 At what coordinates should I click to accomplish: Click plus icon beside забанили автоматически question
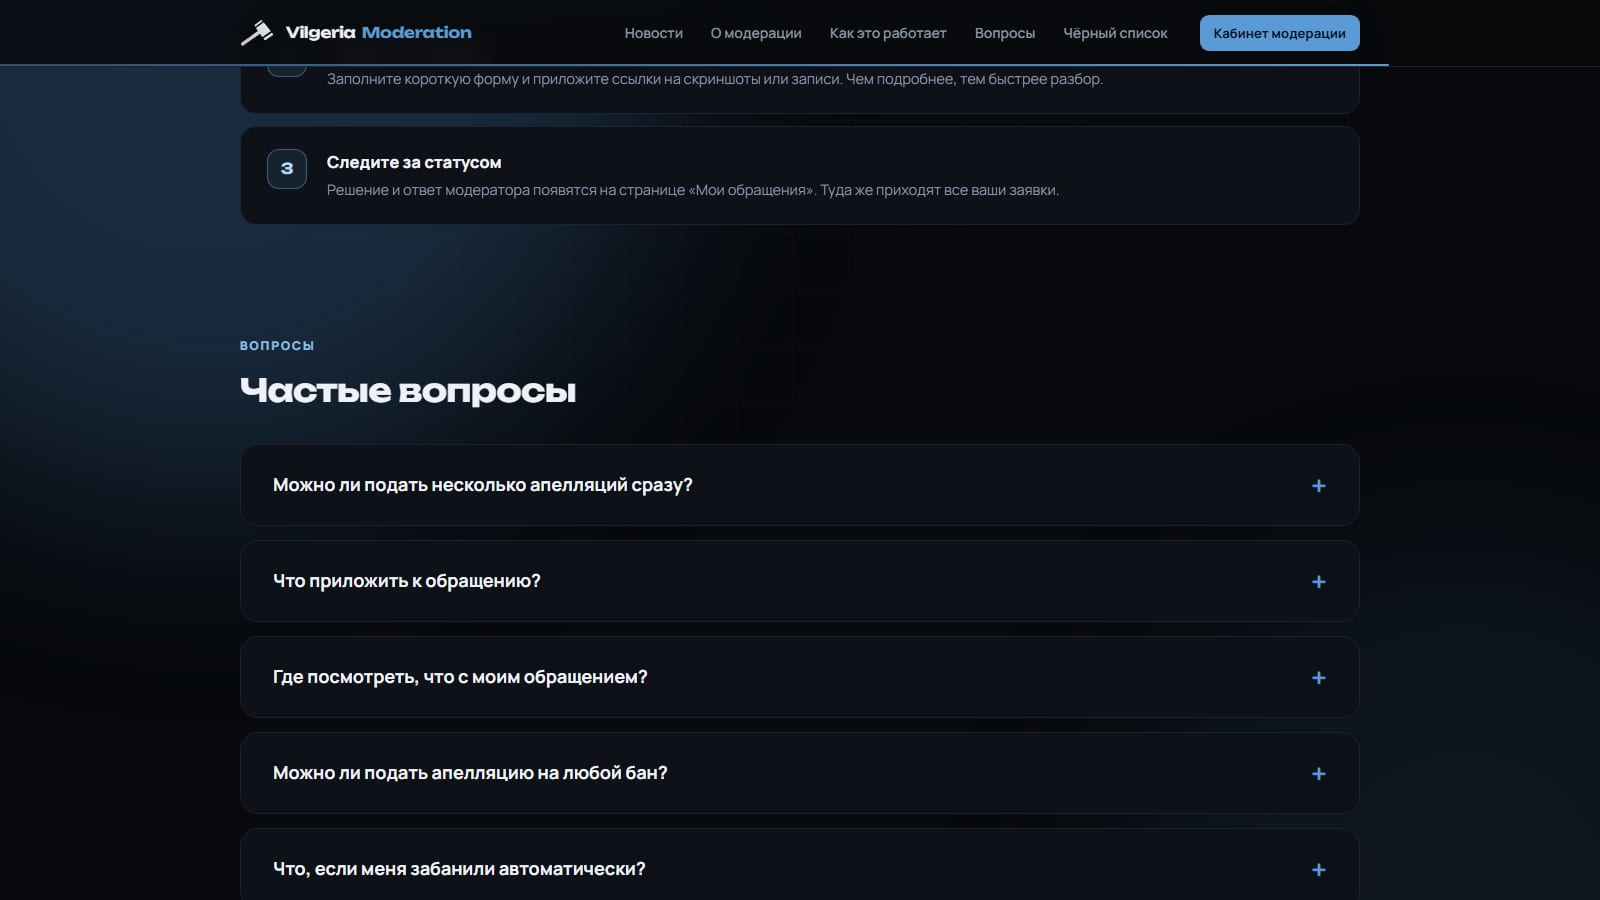click(1318, 870)
